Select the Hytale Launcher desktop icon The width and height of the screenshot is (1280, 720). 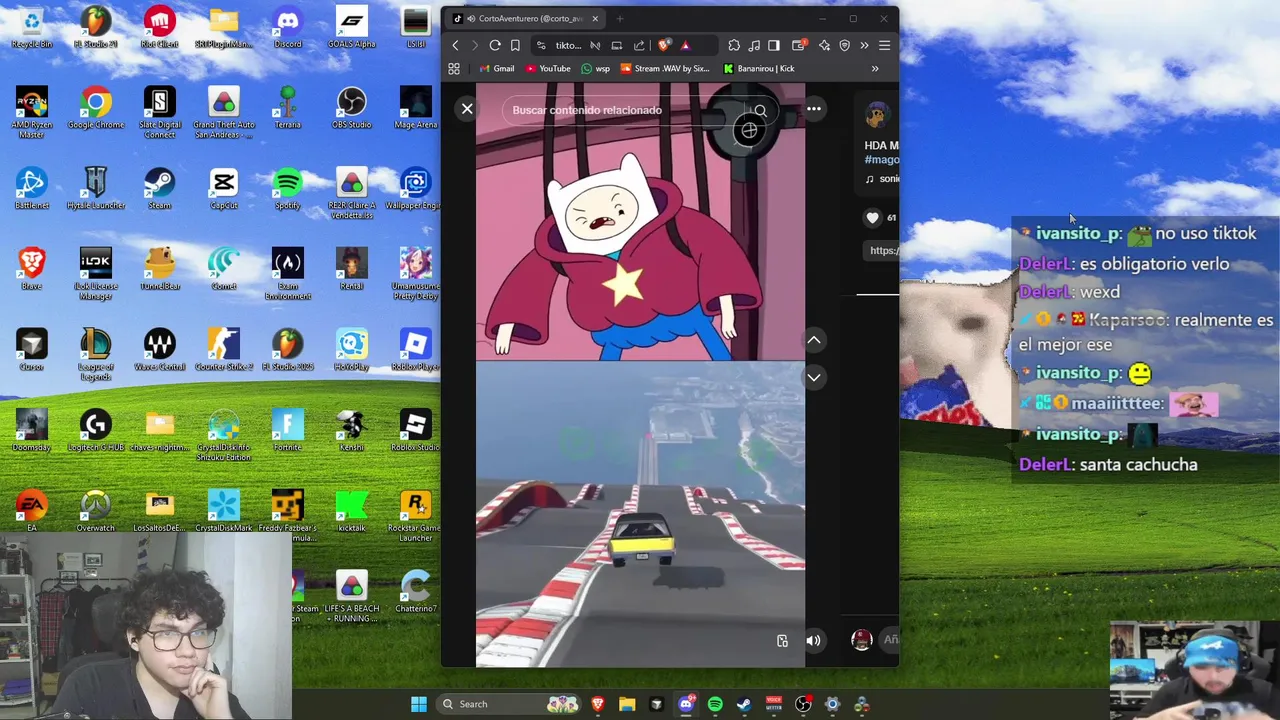tap(96, 189)
